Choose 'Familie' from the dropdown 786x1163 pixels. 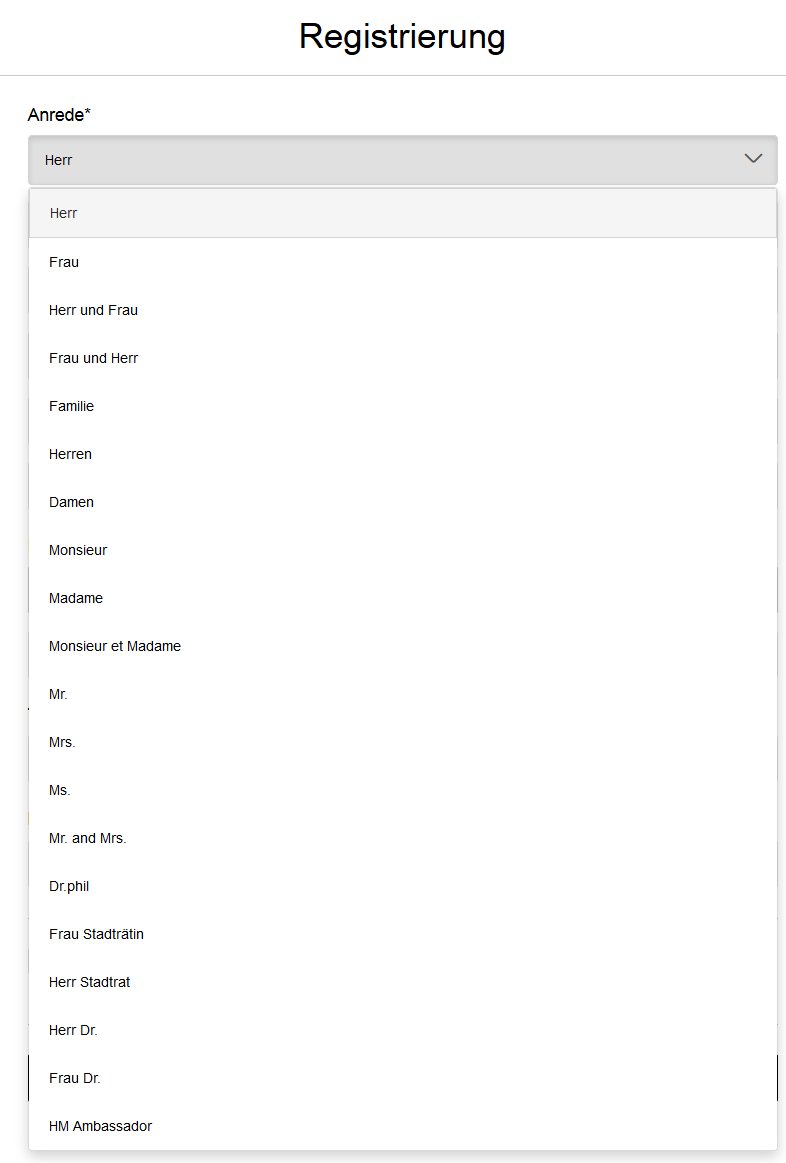403,406
